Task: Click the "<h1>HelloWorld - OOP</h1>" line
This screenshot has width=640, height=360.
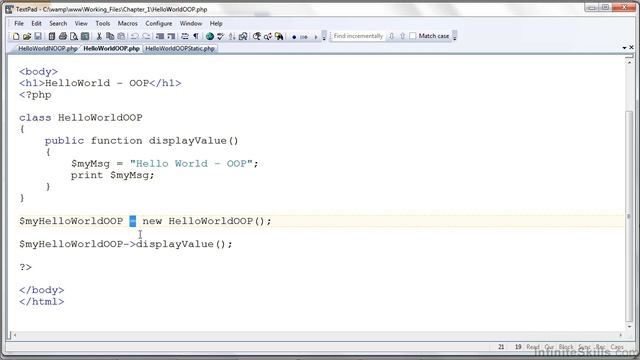Action: click(100, 83)
